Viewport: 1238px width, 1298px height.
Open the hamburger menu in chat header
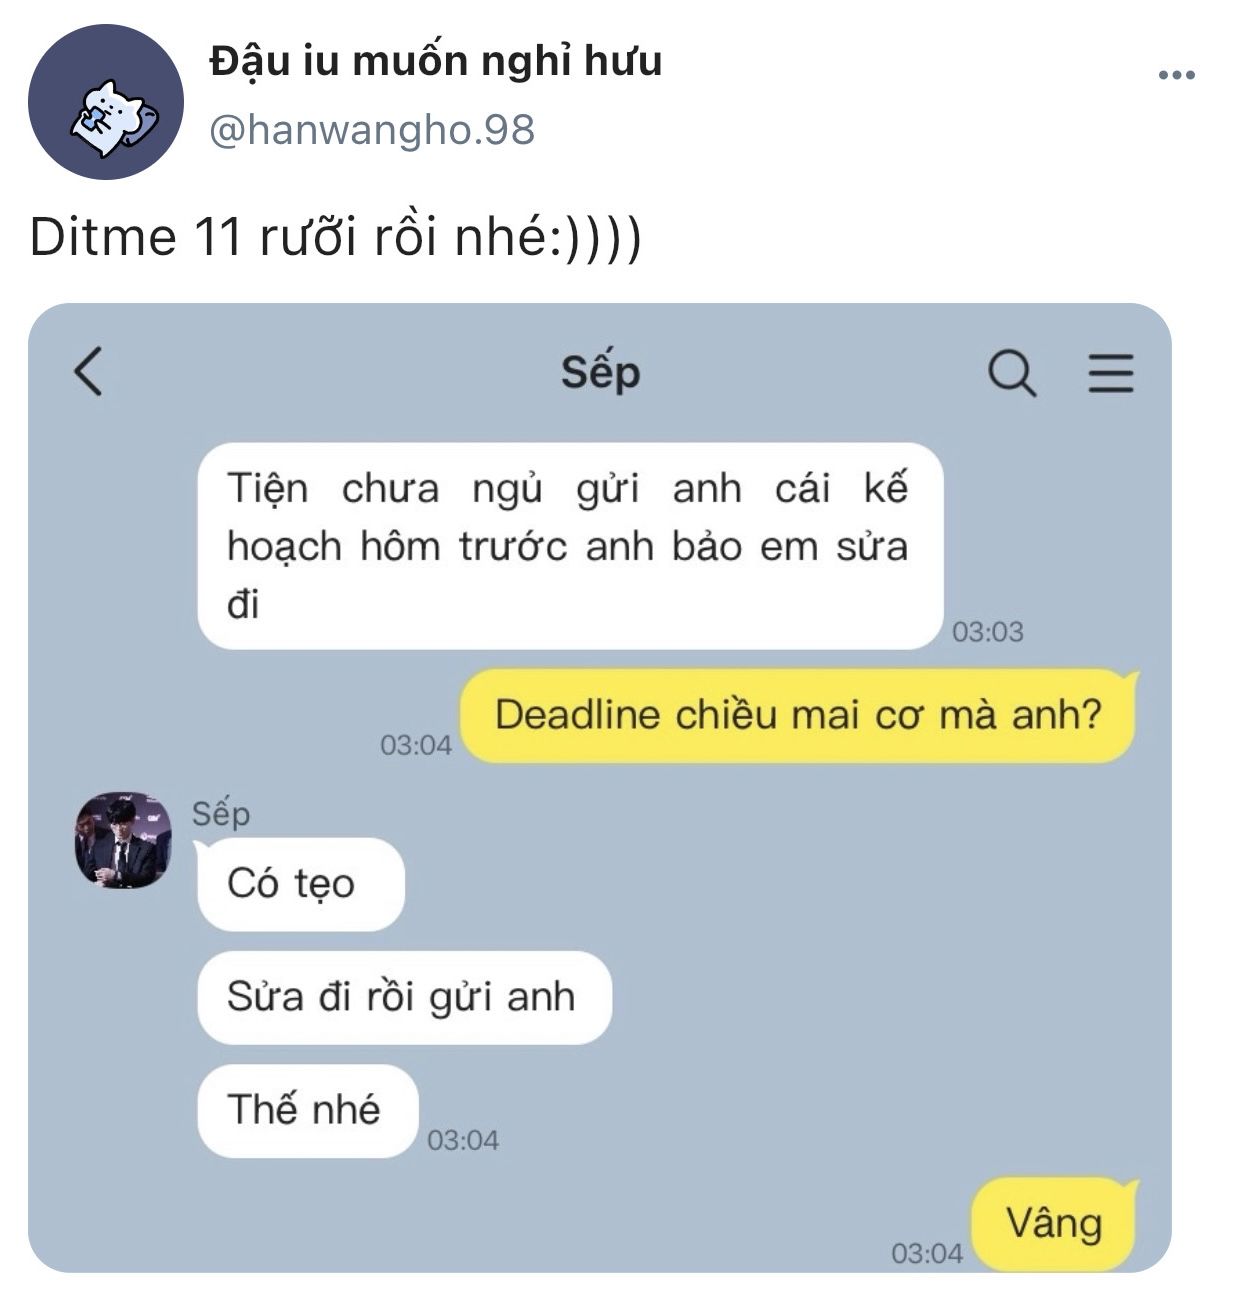[1110, 372]
